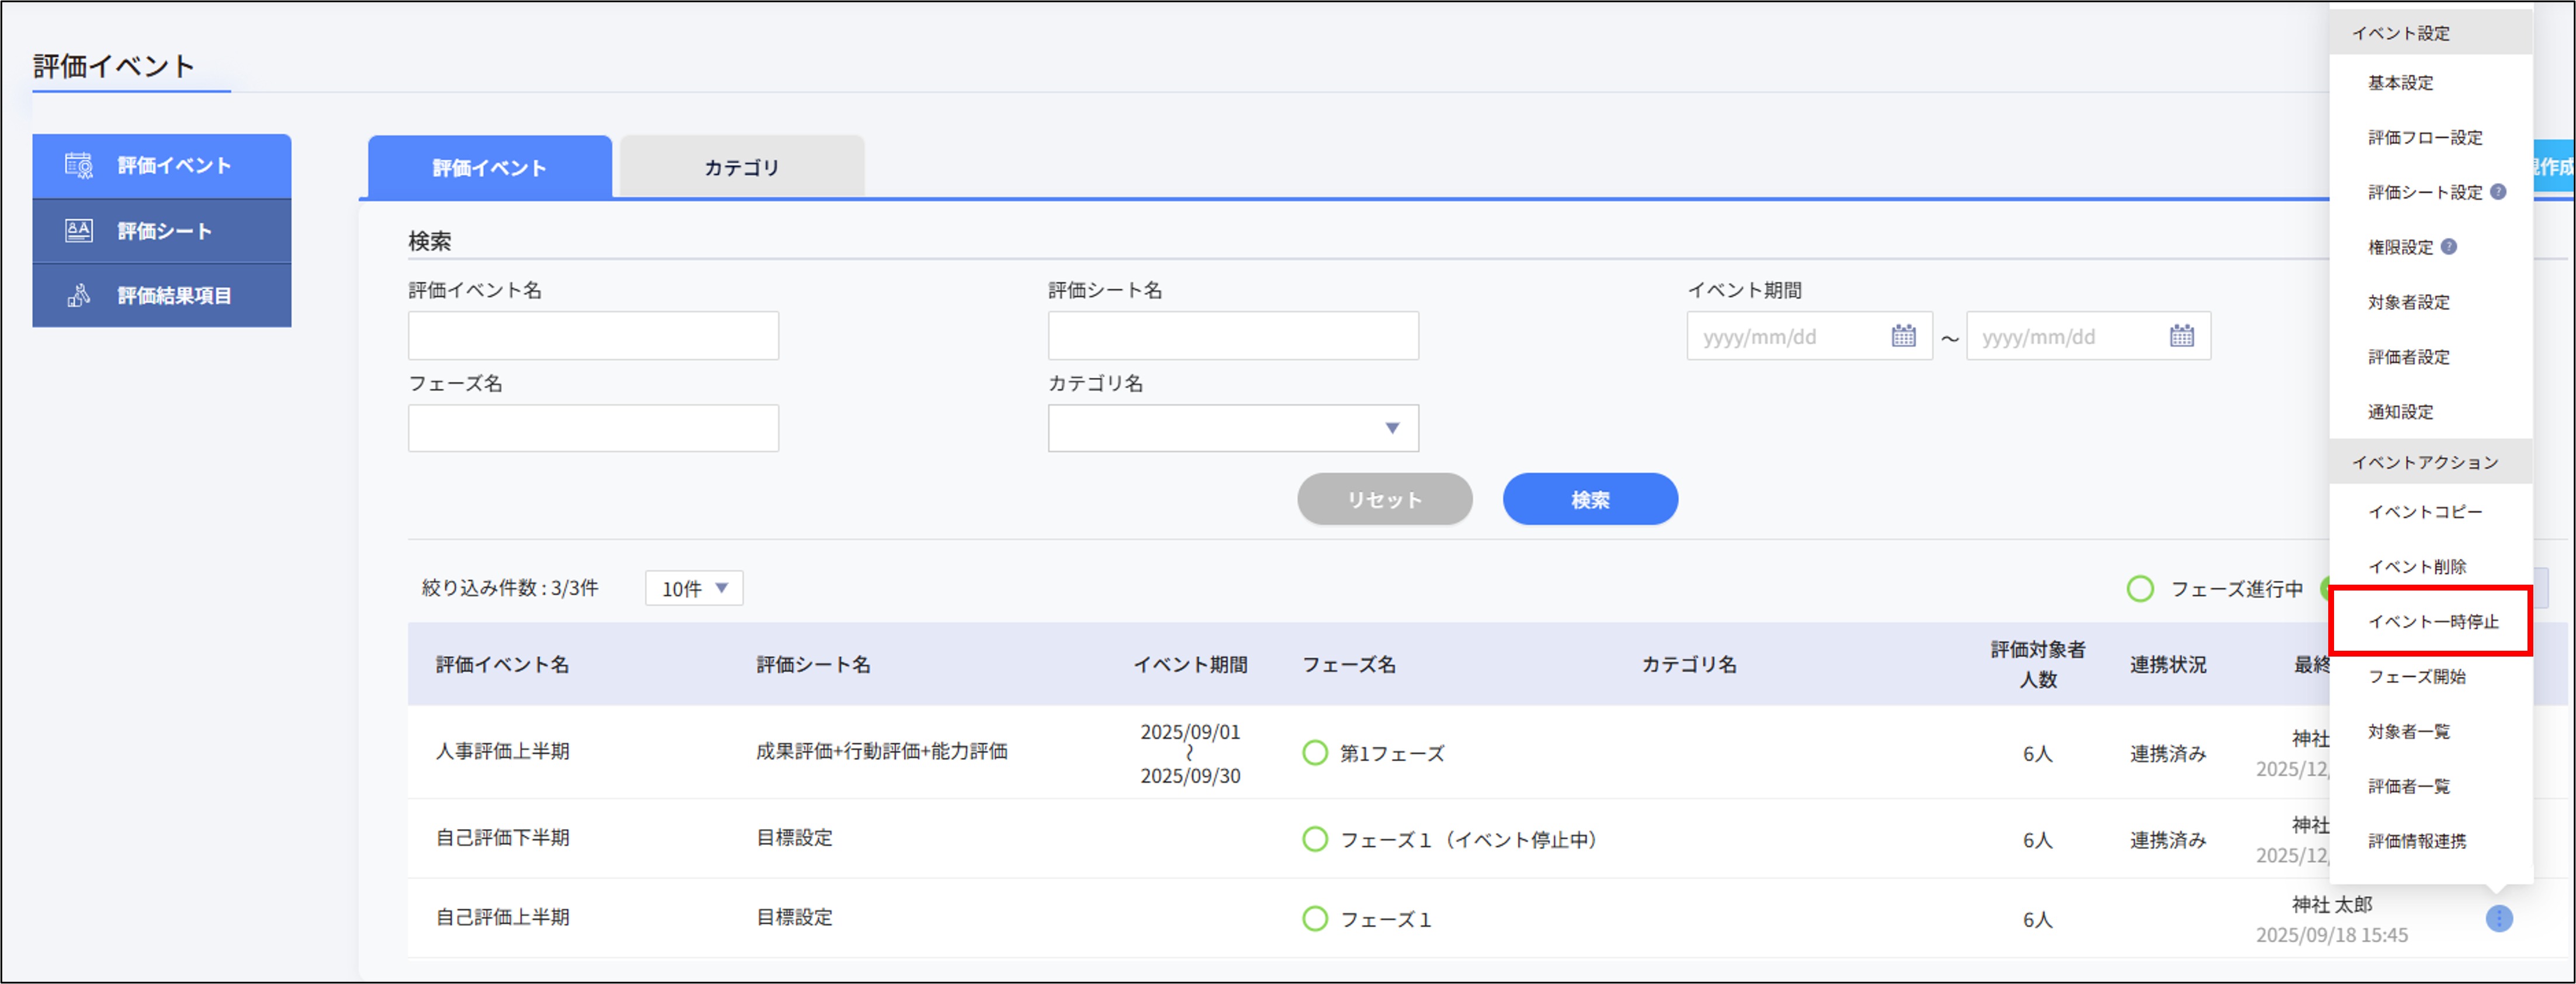This screenshot has height=984, width=2576.
Task: Click the リセット button to clear filters
Action: 1385,498
